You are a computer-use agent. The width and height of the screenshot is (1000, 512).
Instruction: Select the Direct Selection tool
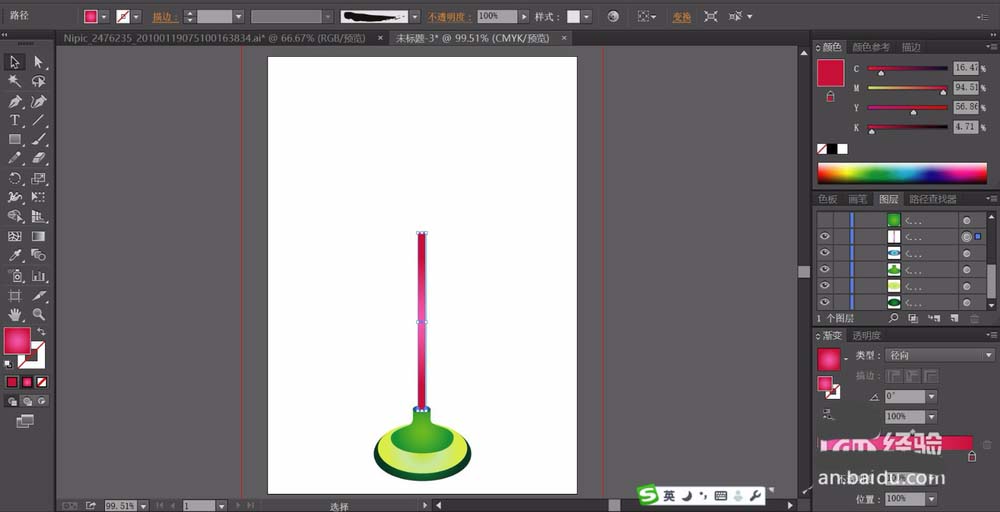point(38,62)
